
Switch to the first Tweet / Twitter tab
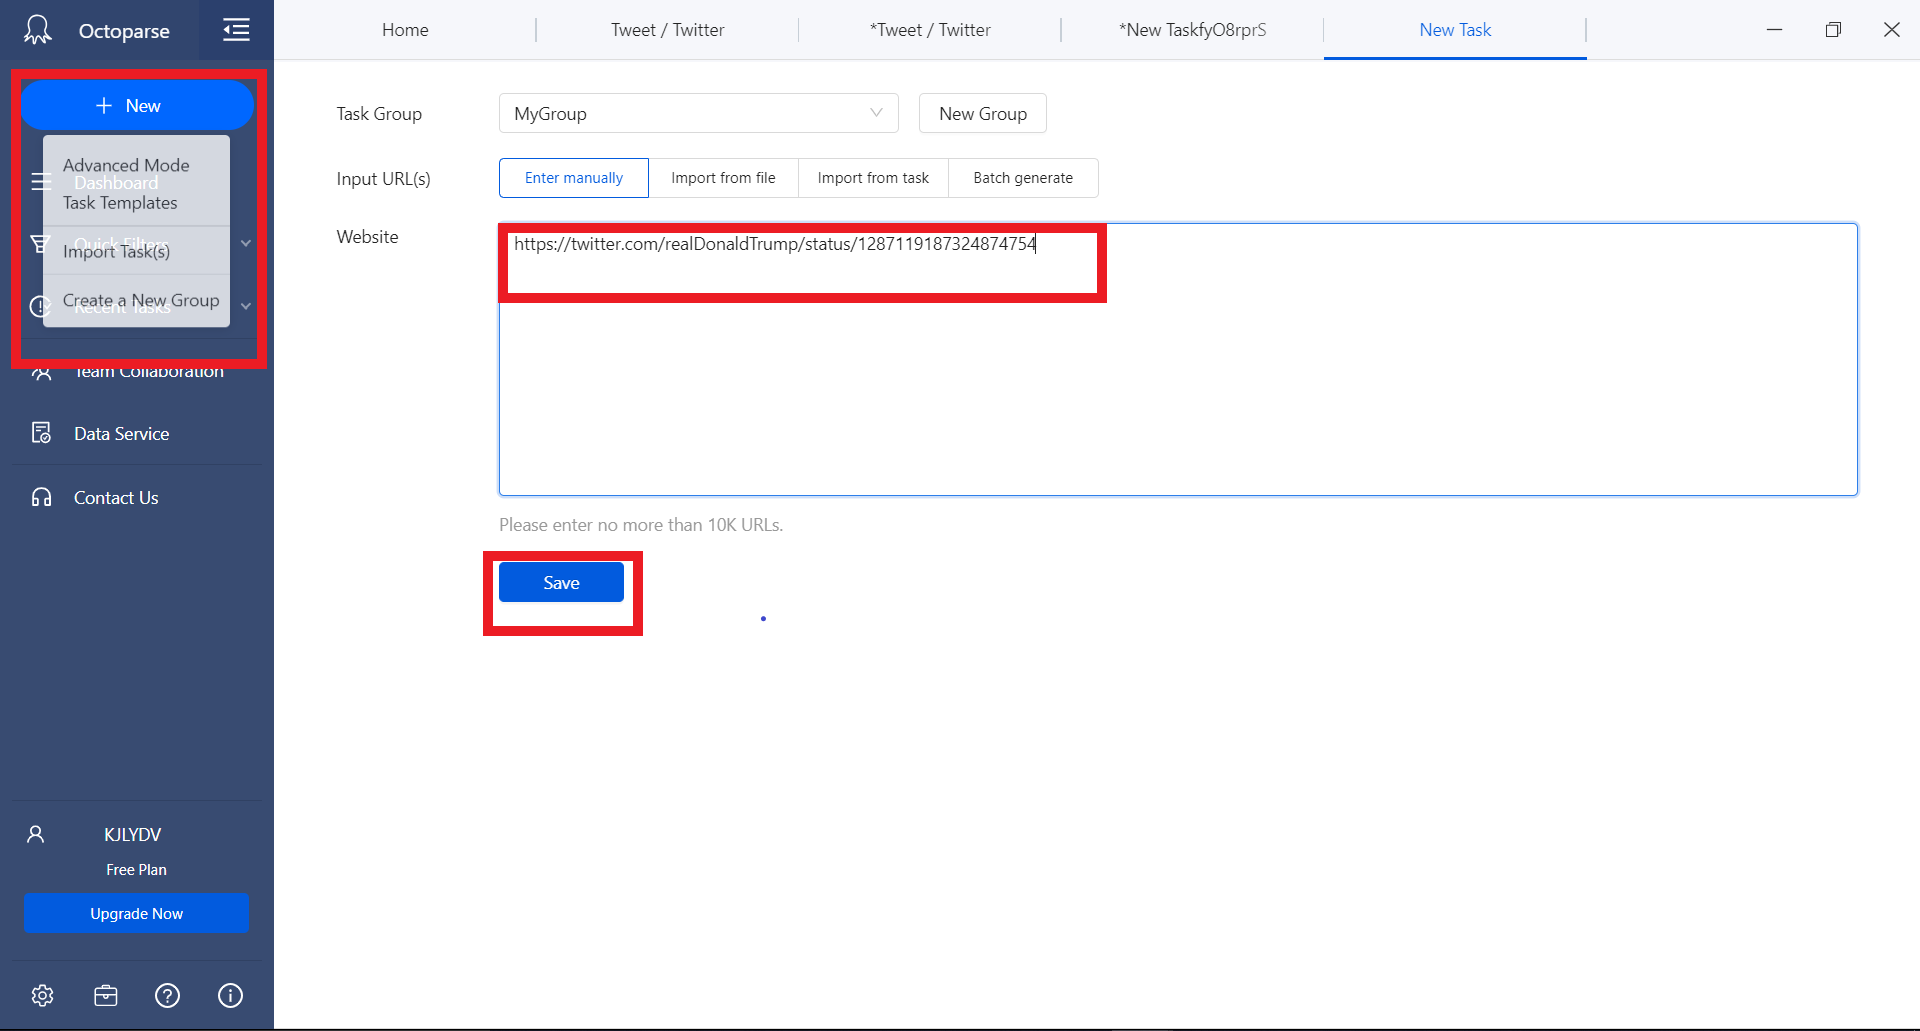pyautogui.click(x=668, y=30)
